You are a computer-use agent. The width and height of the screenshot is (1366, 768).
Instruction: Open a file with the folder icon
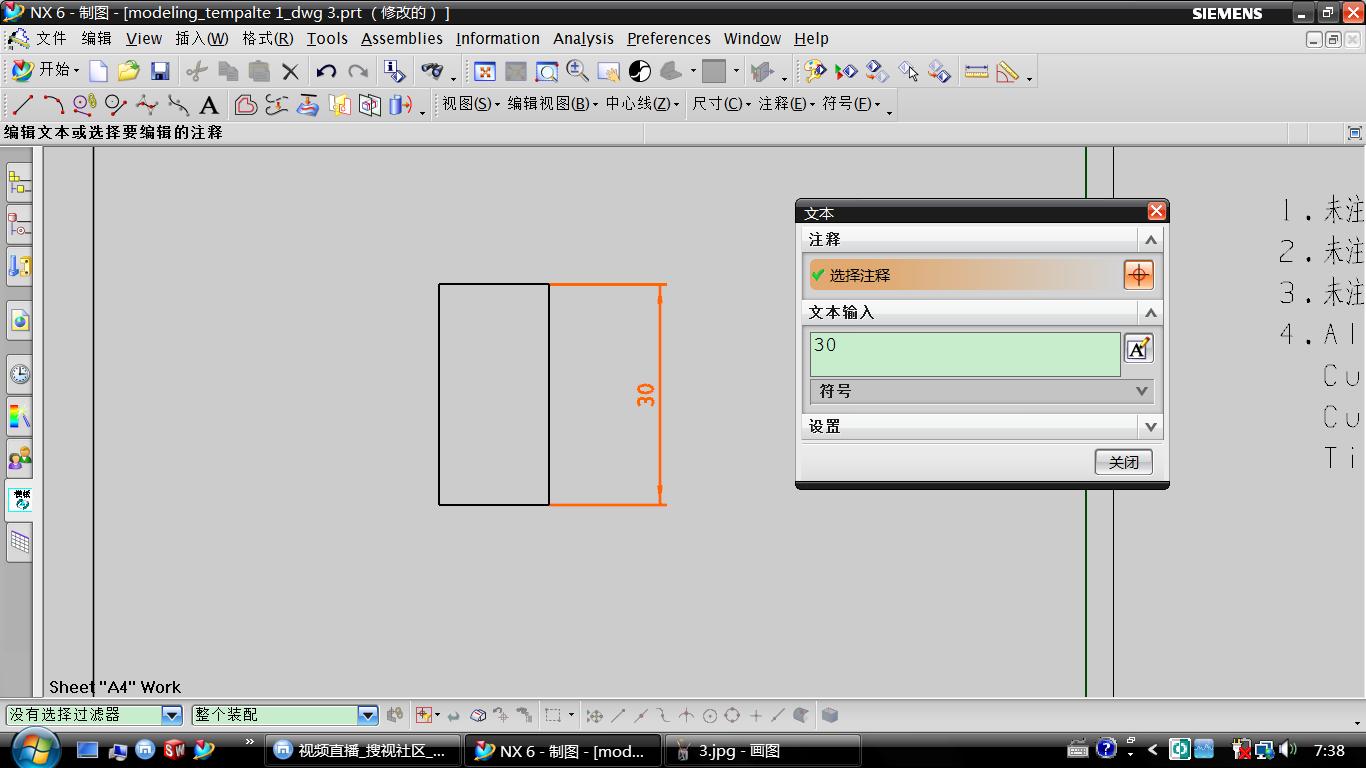coord(128,71)
